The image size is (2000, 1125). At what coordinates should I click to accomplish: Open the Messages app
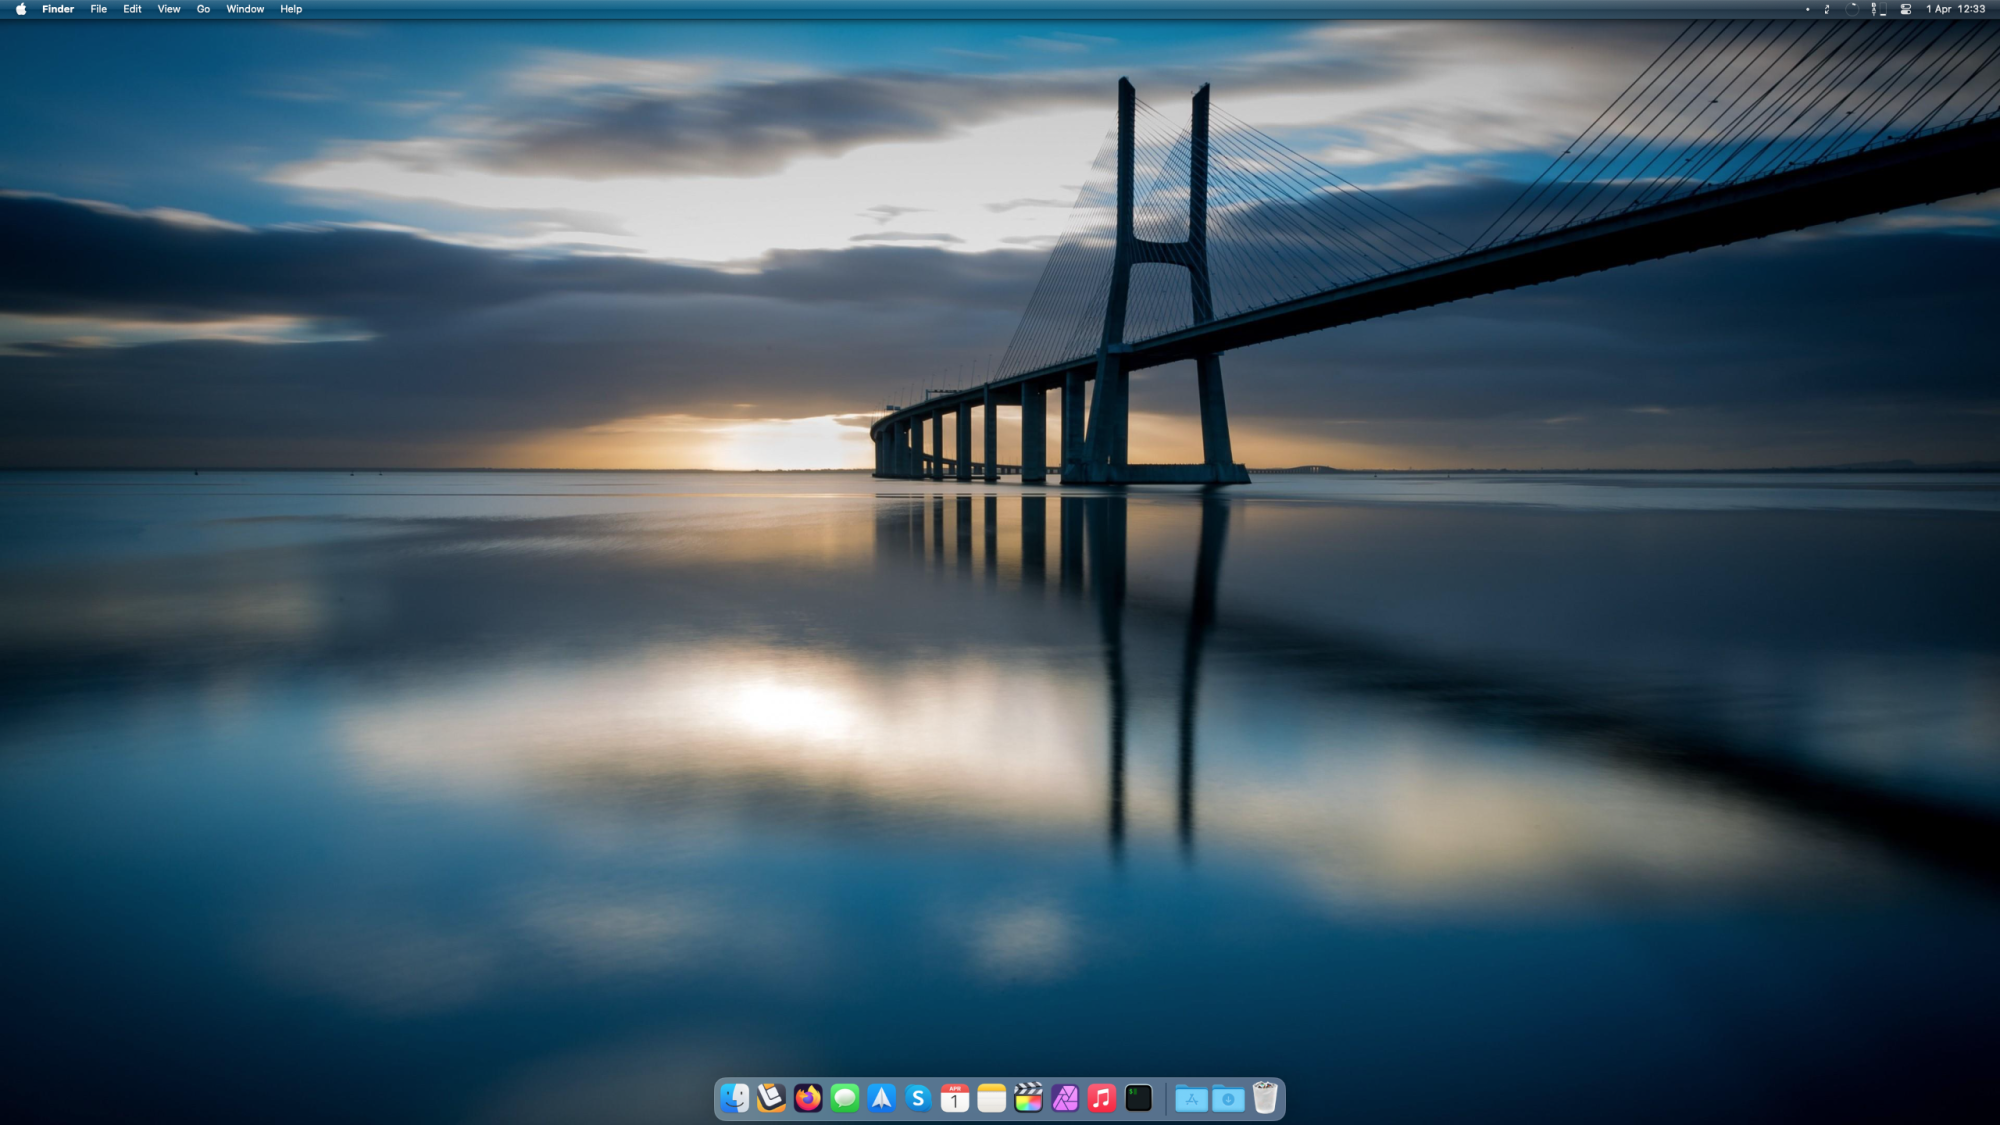tap(845, 1098)
